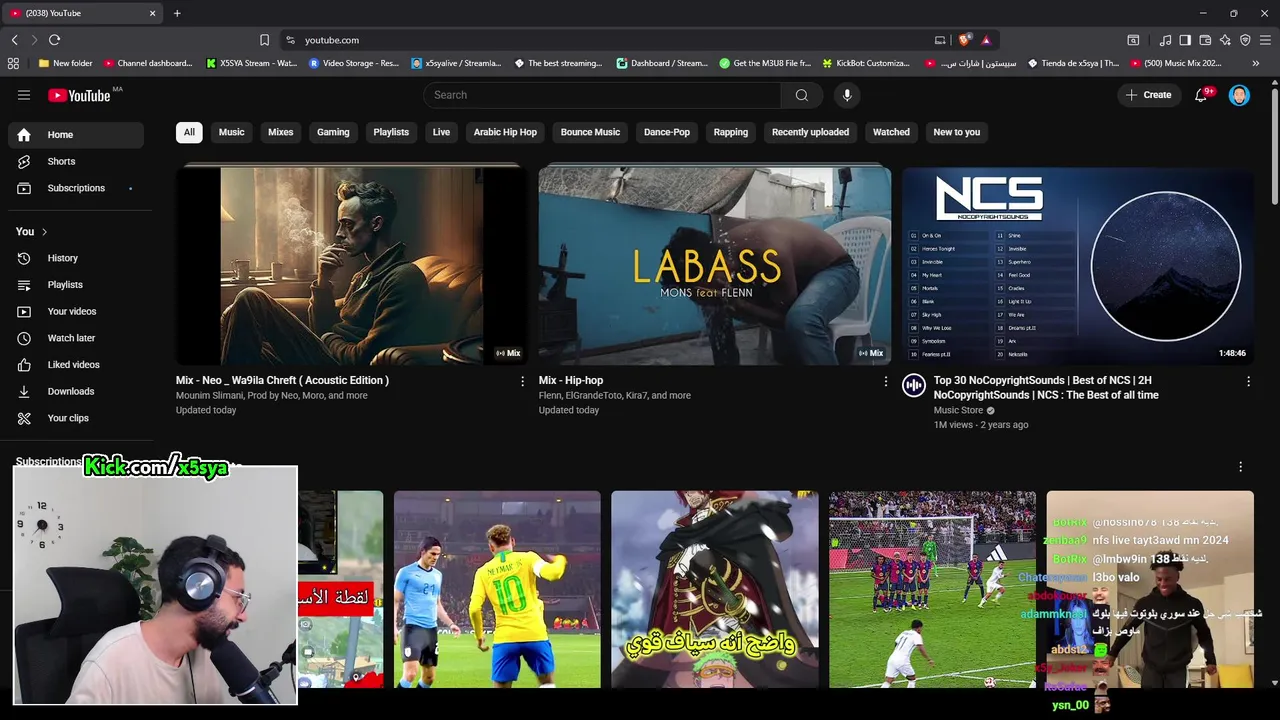Select the Music filter chip
Screen dimensions: 1280x720
coord(231,132)
